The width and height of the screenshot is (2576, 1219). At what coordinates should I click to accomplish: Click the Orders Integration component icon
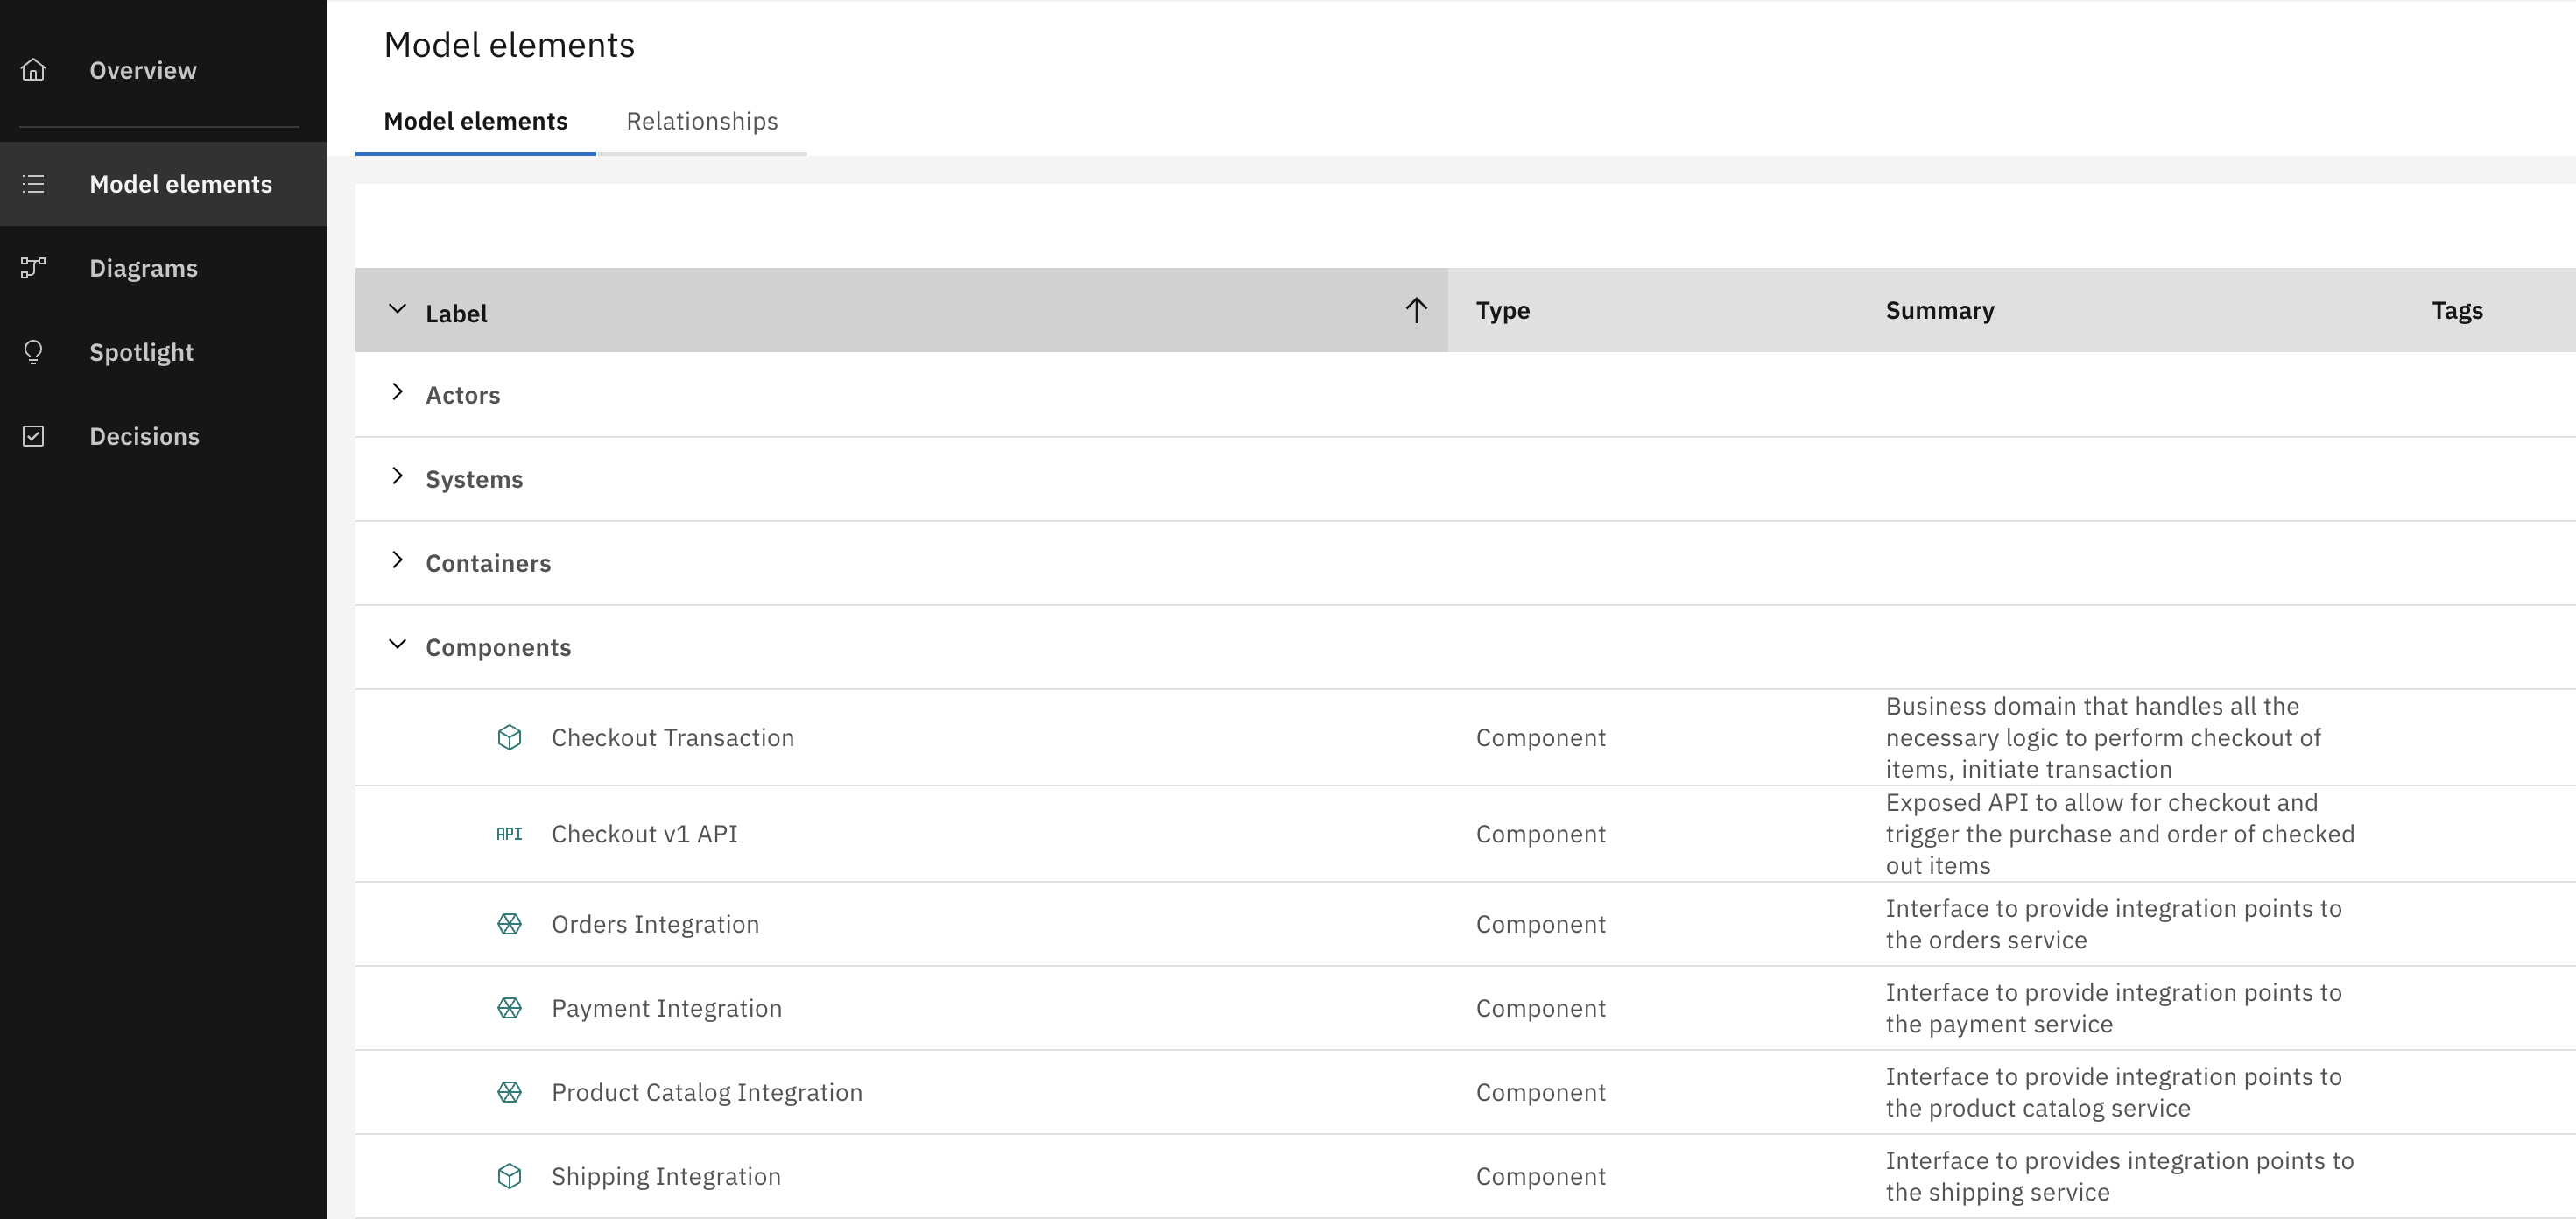pos(509,924)
